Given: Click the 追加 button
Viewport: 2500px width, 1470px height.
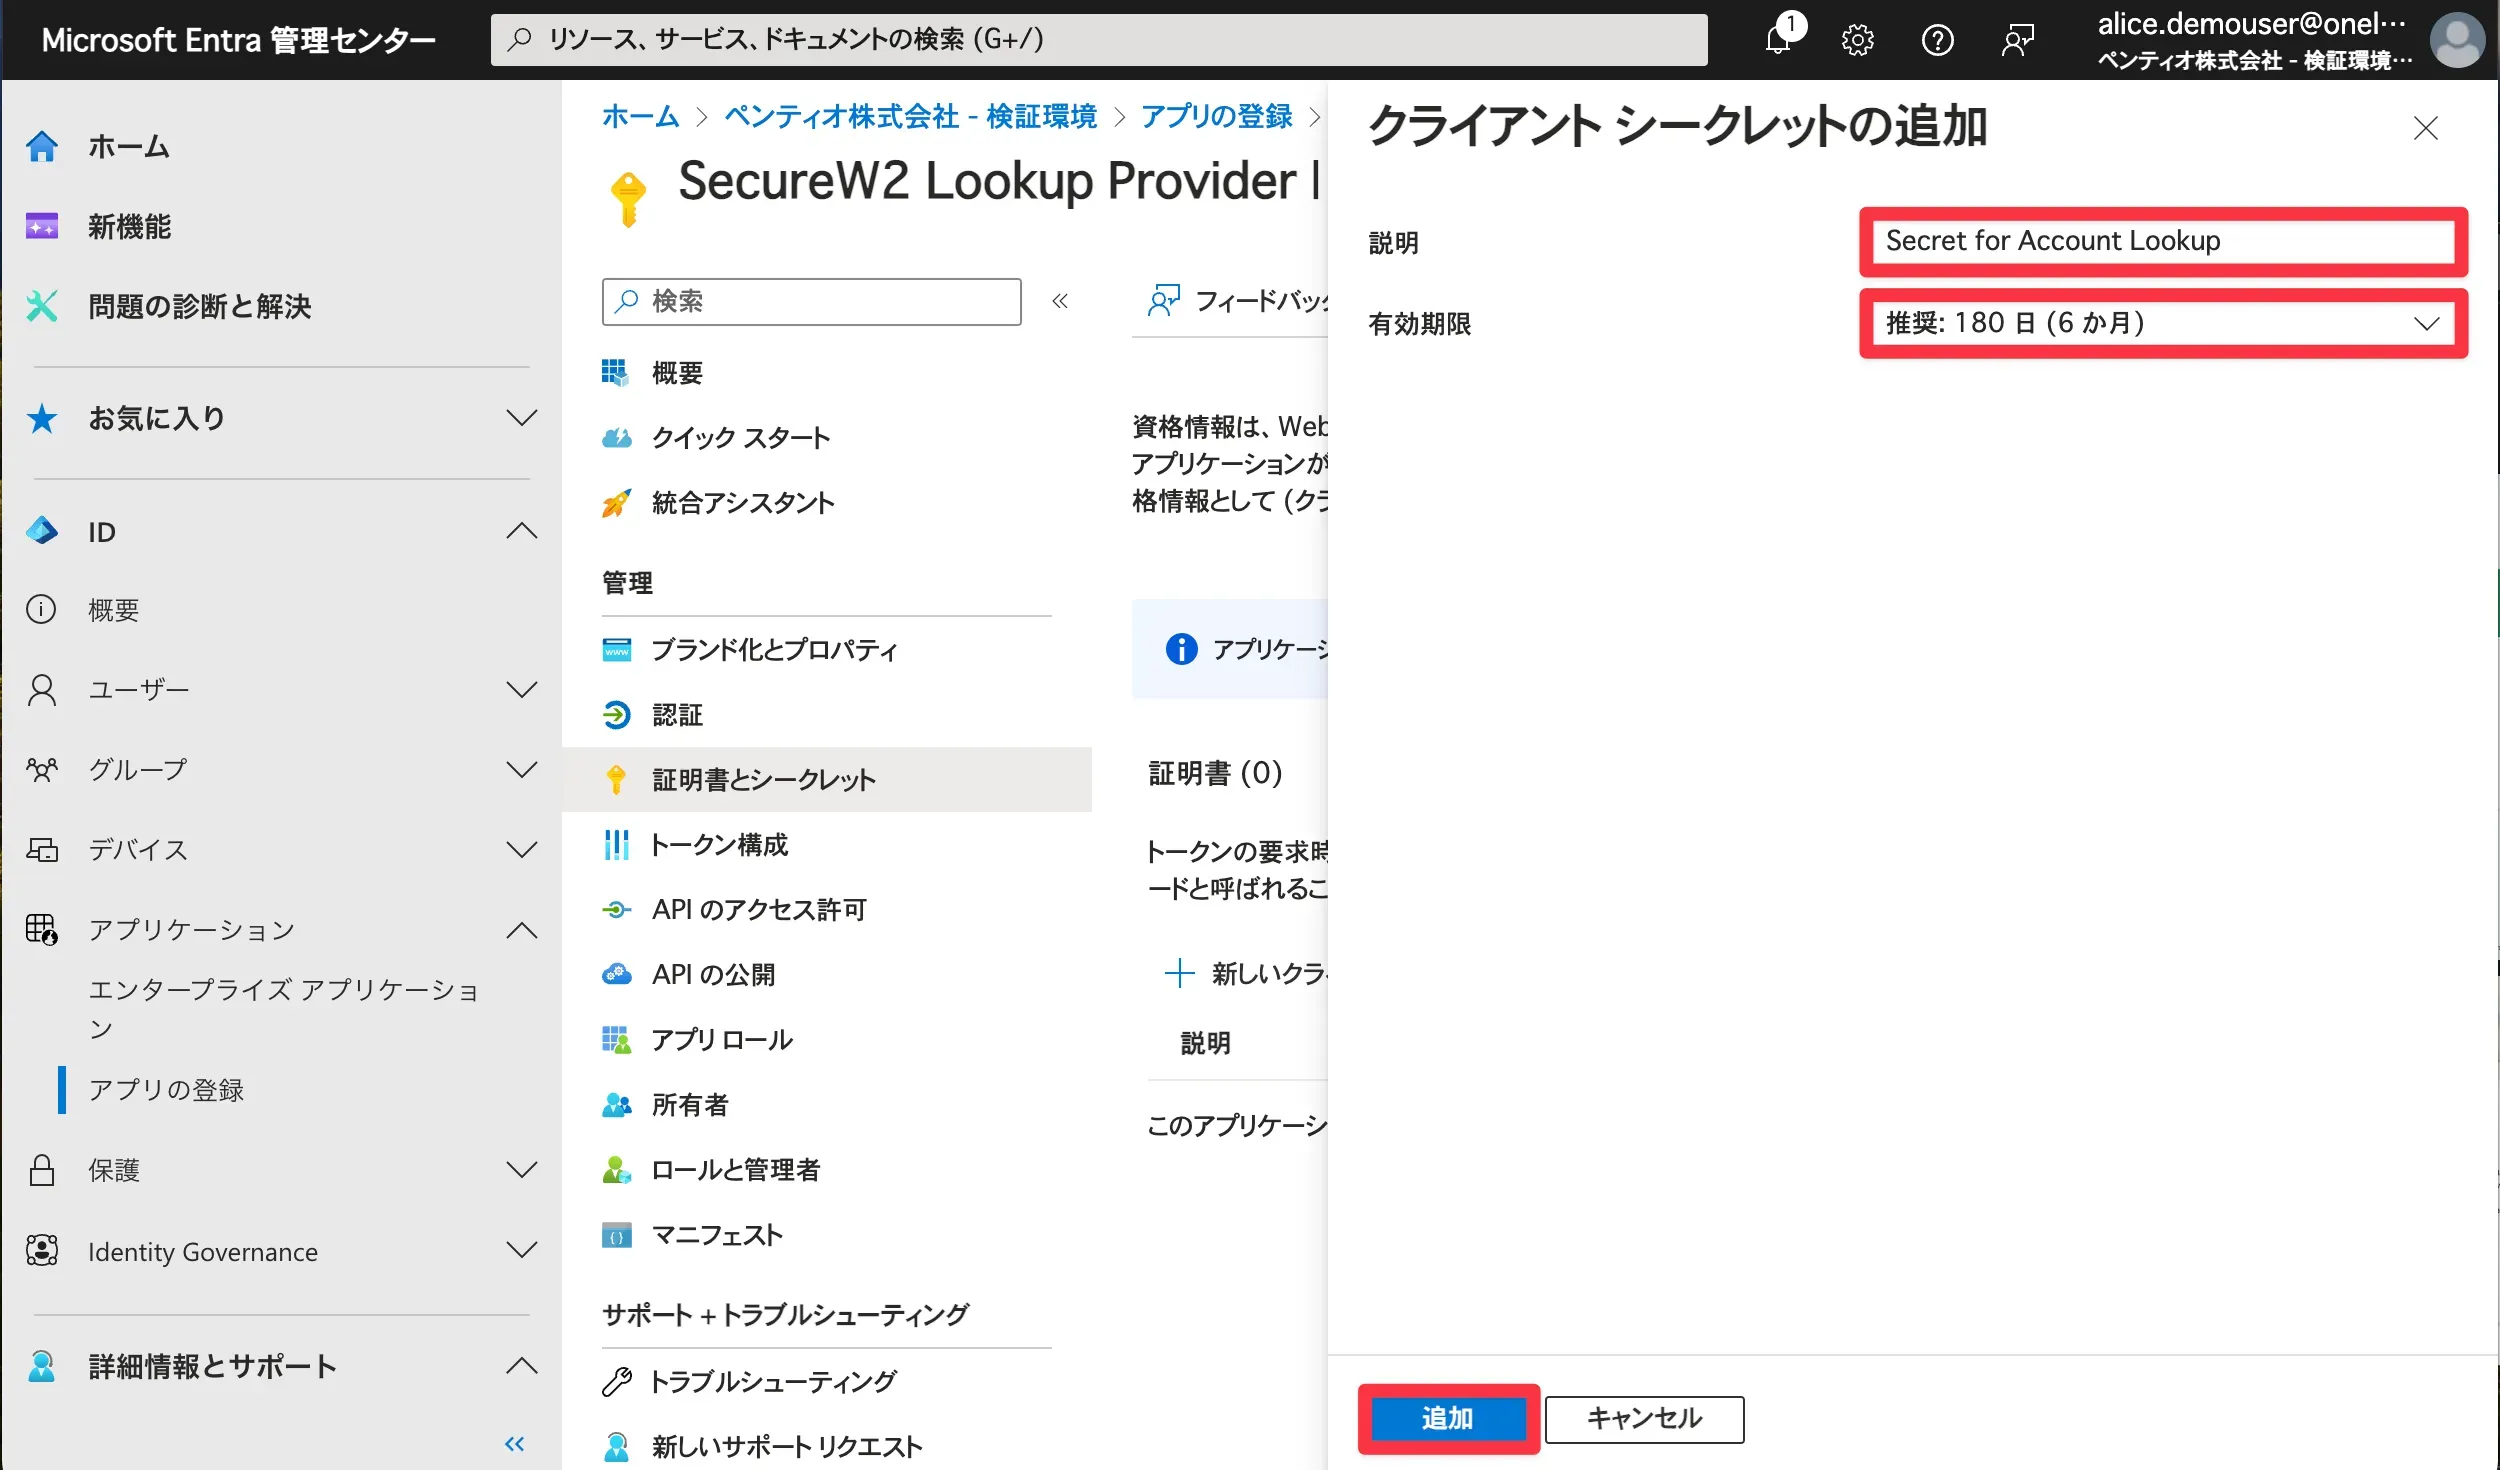Looking at the screenshot, I should (1447, 1418).
